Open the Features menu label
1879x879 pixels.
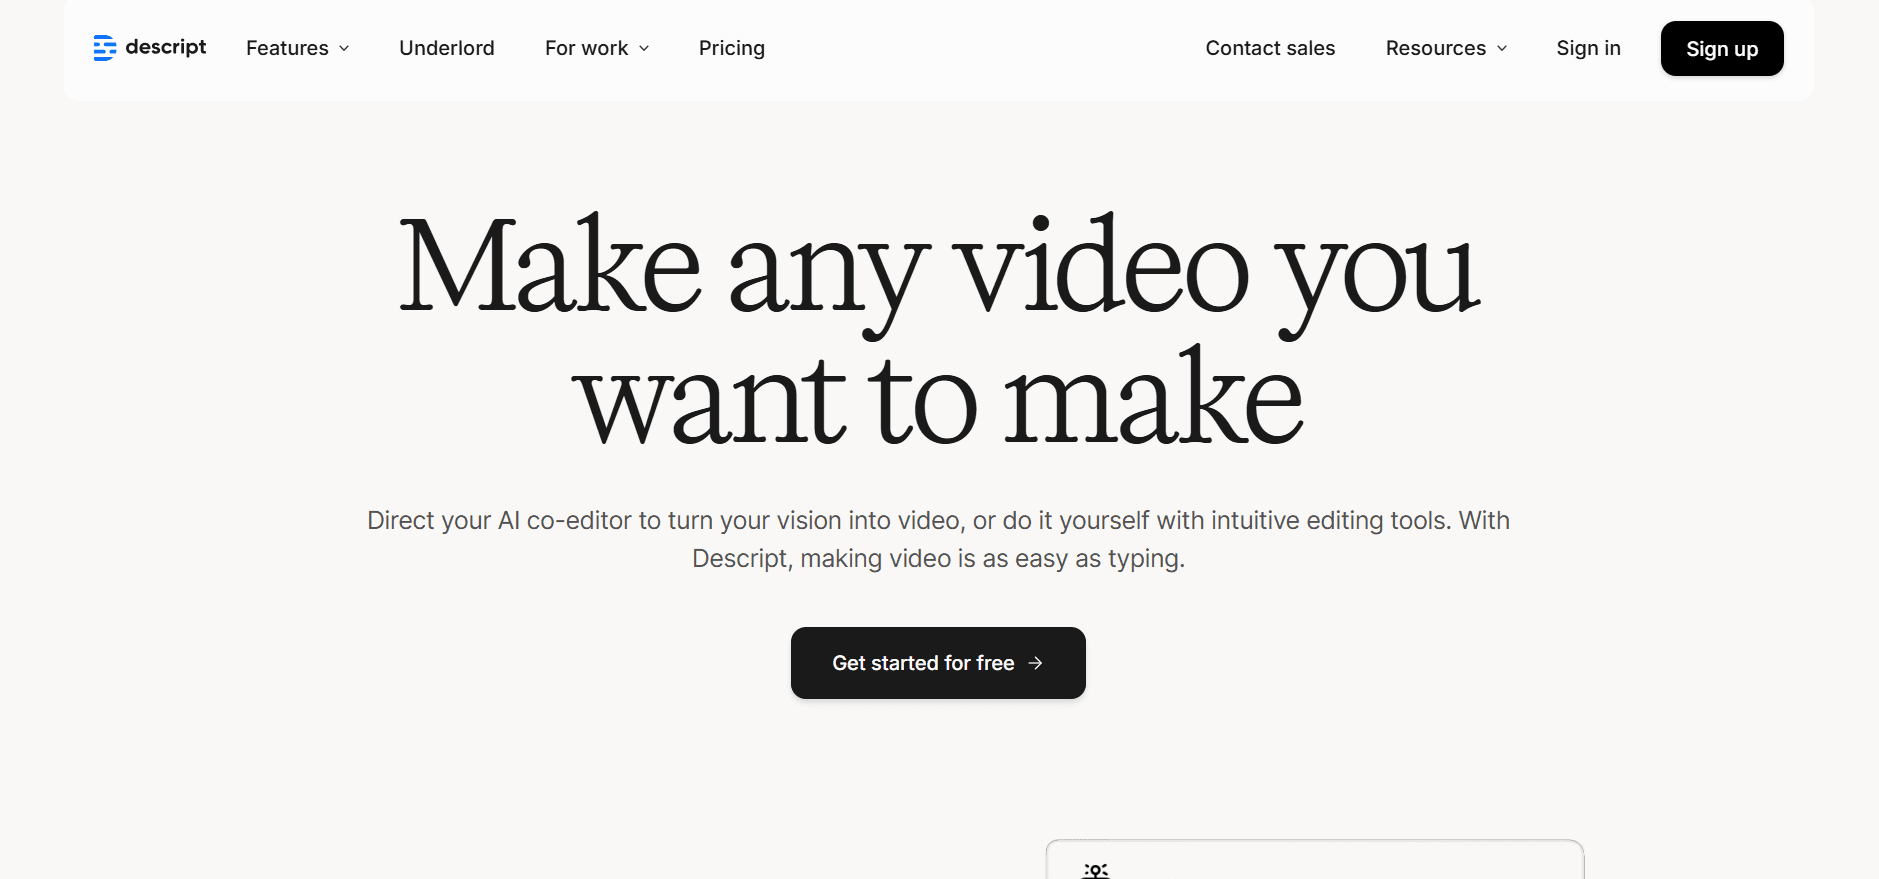coord(287,48)
